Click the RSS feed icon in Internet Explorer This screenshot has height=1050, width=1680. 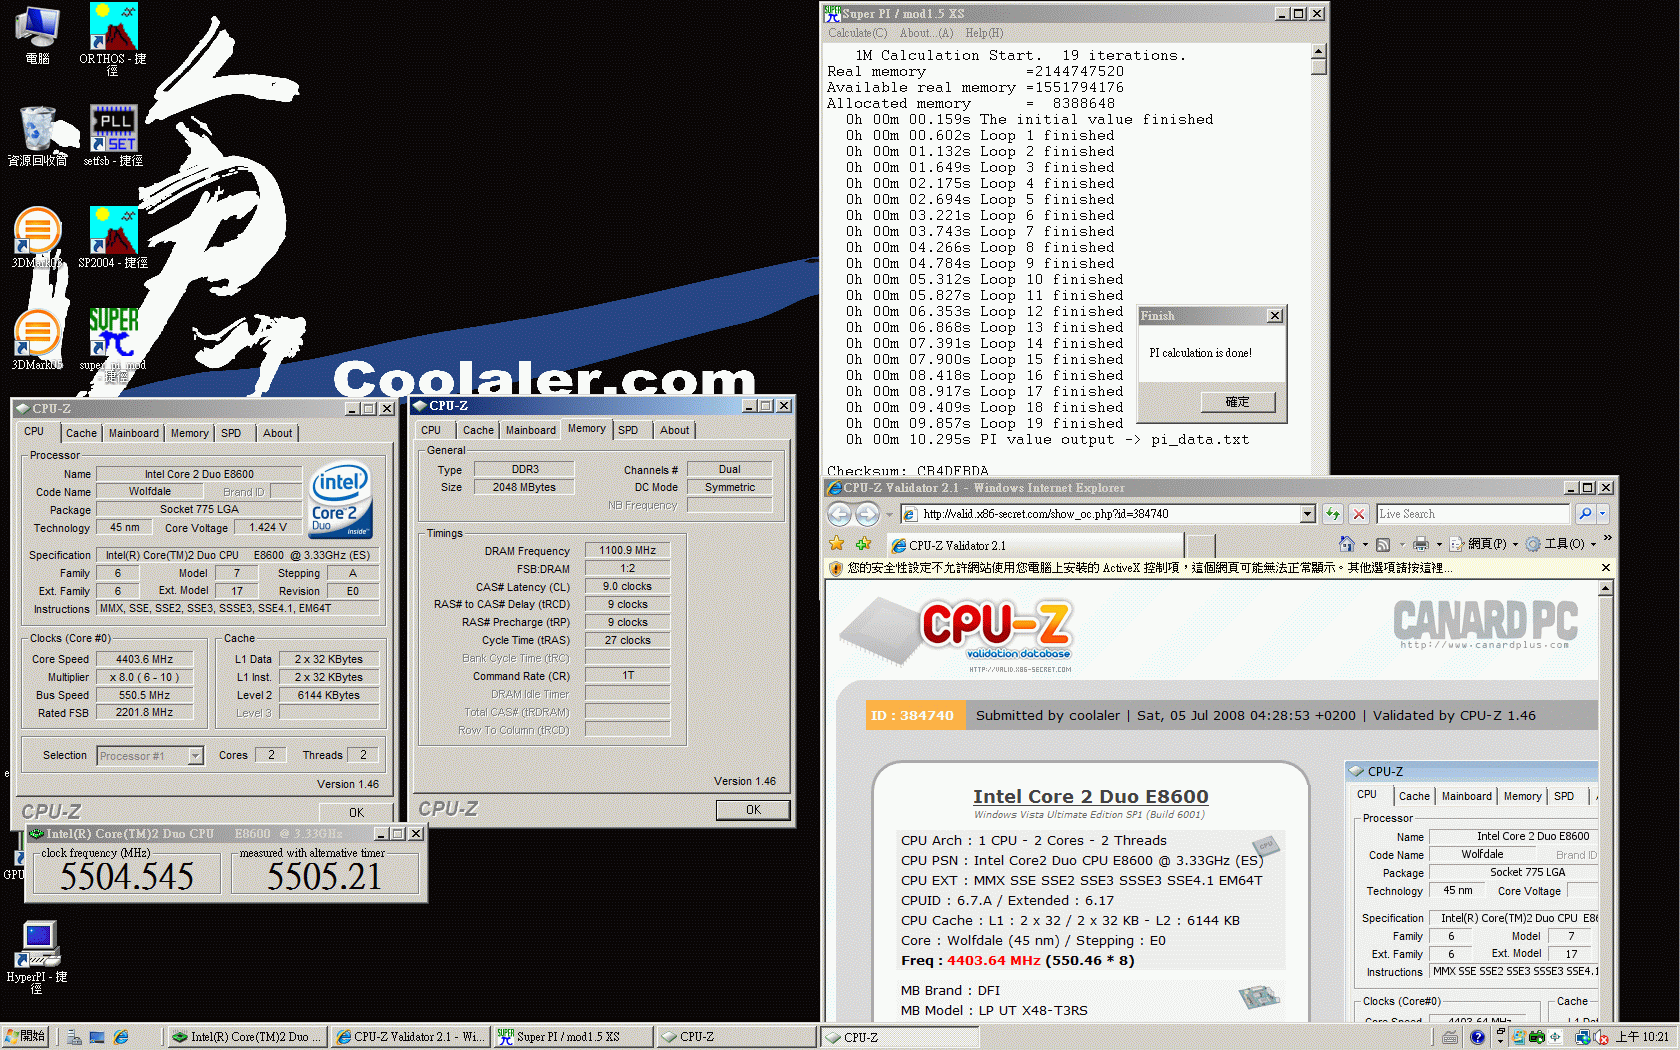[x=1382, y=543]
